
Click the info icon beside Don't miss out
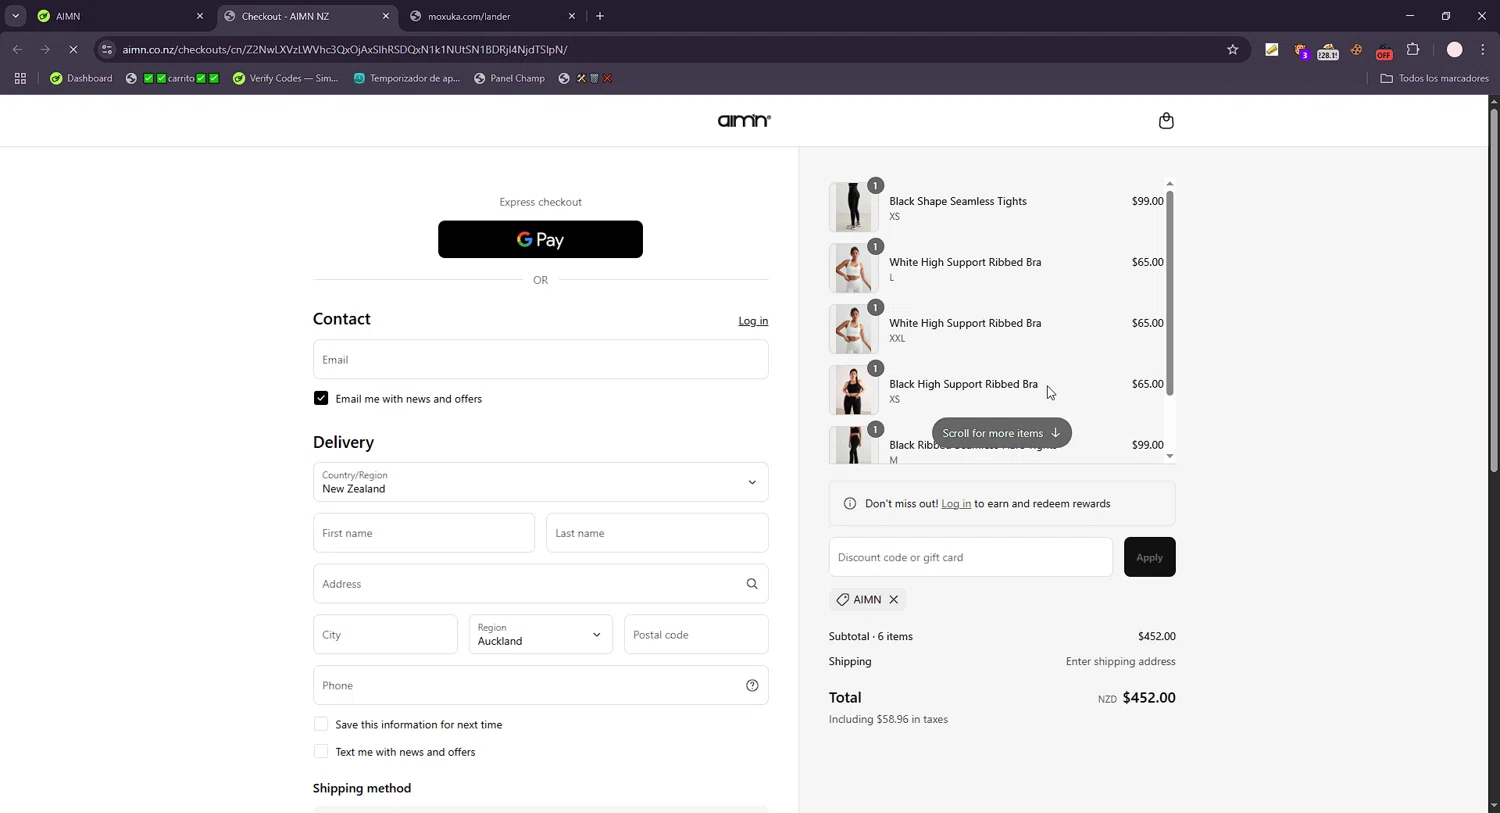point(850,504)
